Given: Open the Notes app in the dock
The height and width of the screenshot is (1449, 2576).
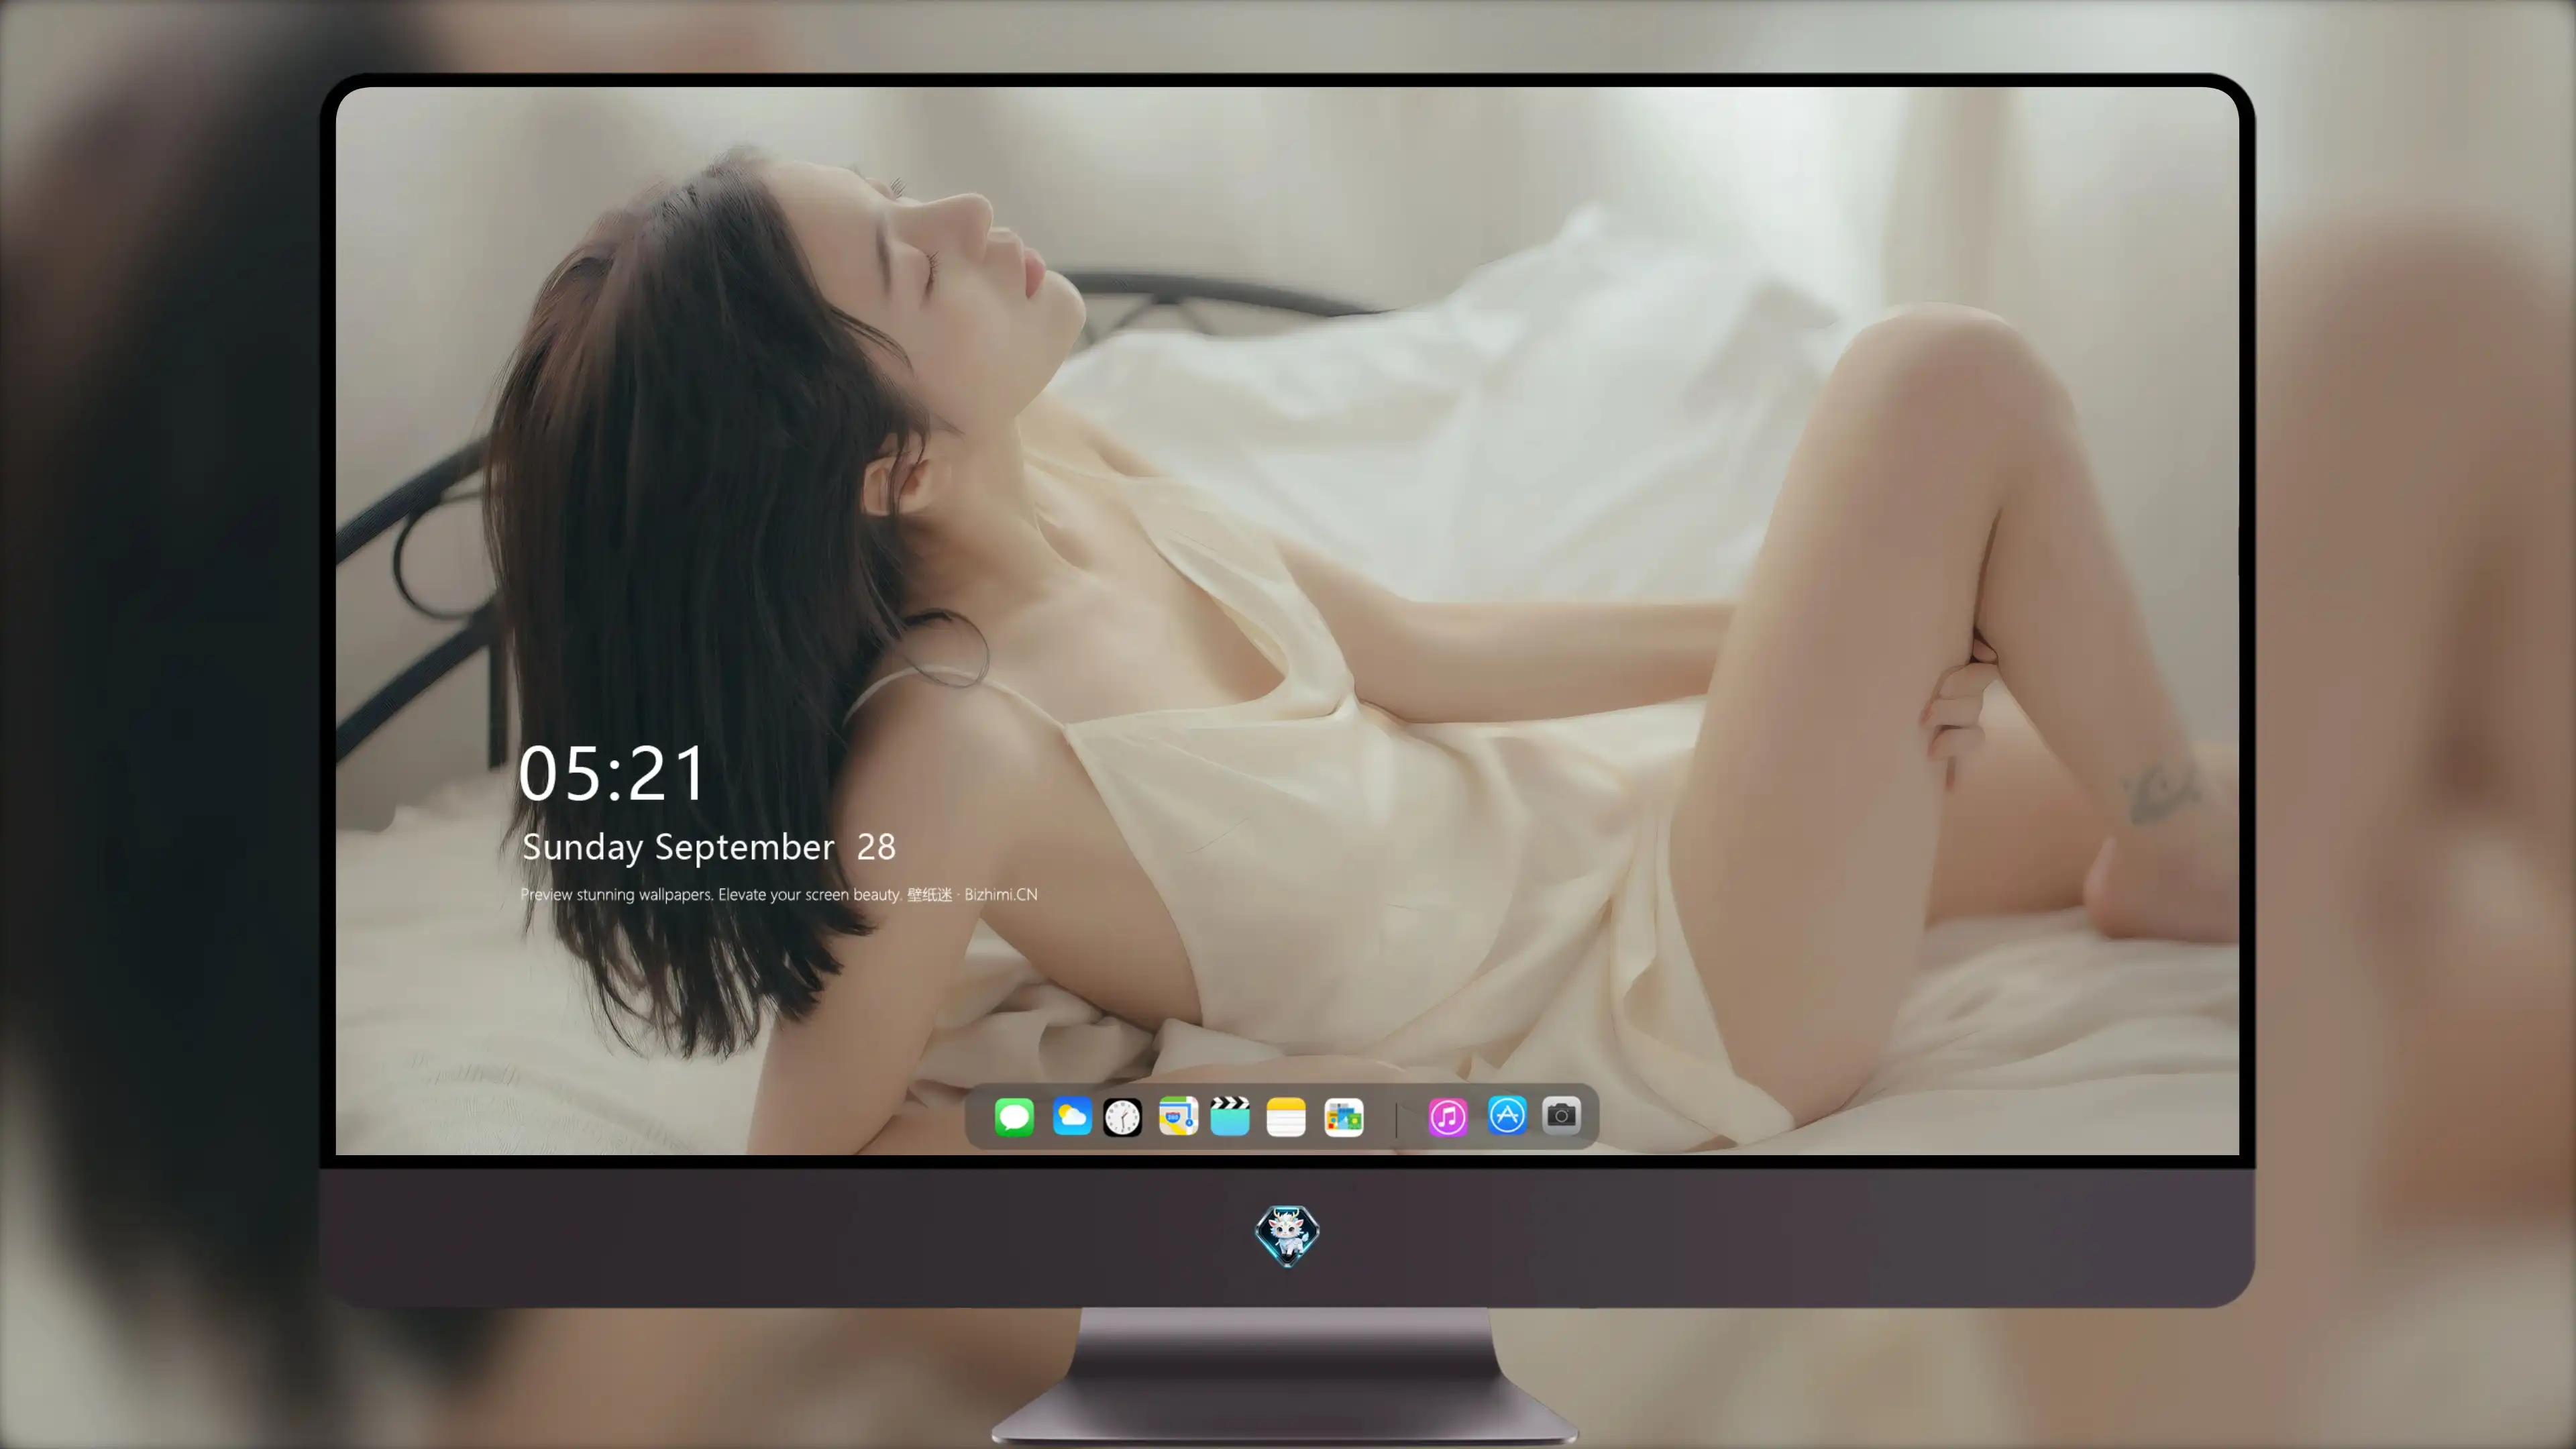Looking at the screenshot, I should point(1286,1117).
